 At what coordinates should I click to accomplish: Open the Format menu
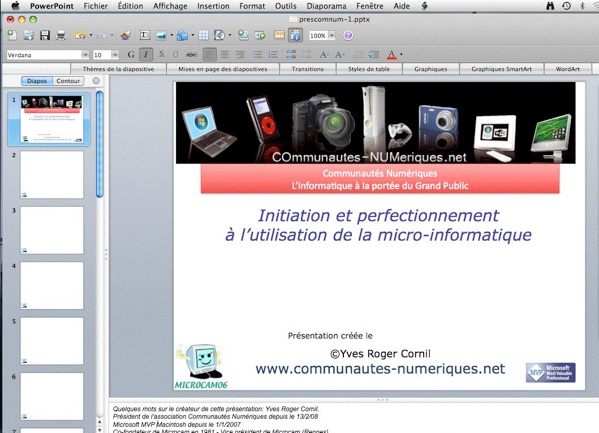[252, 6]
